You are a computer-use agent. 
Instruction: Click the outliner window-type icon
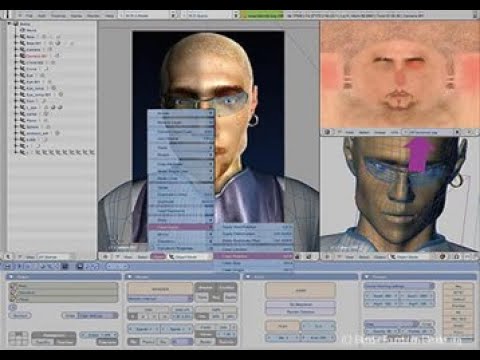[8, 257]
